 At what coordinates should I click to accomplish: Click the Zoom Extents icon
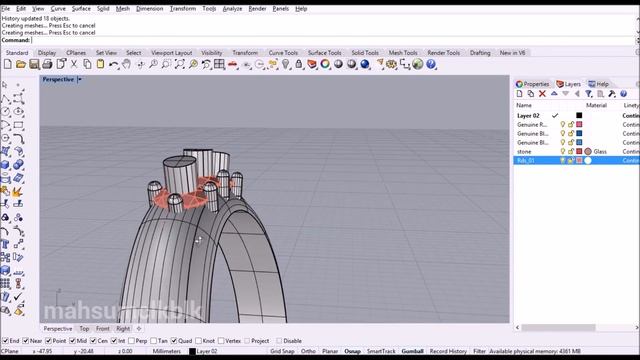(x=180, y=64)
